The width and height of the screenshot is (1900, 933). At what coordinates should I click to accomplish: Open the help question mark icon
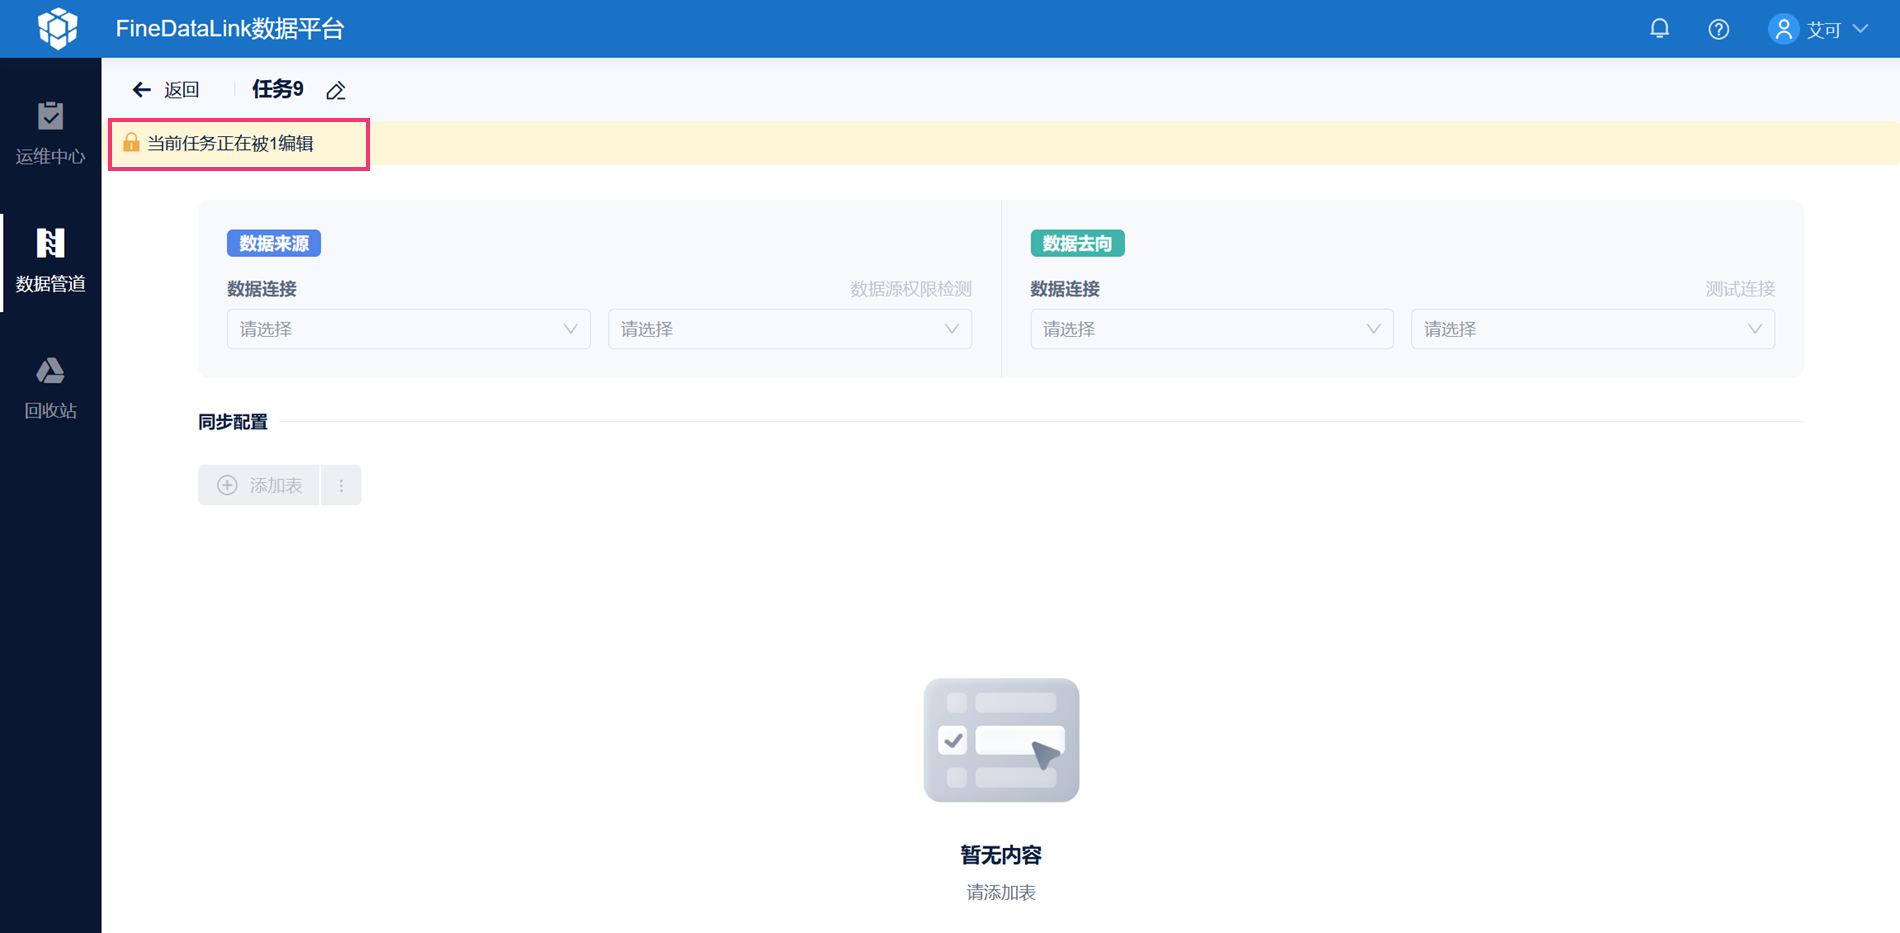(x=1718, y=29)
